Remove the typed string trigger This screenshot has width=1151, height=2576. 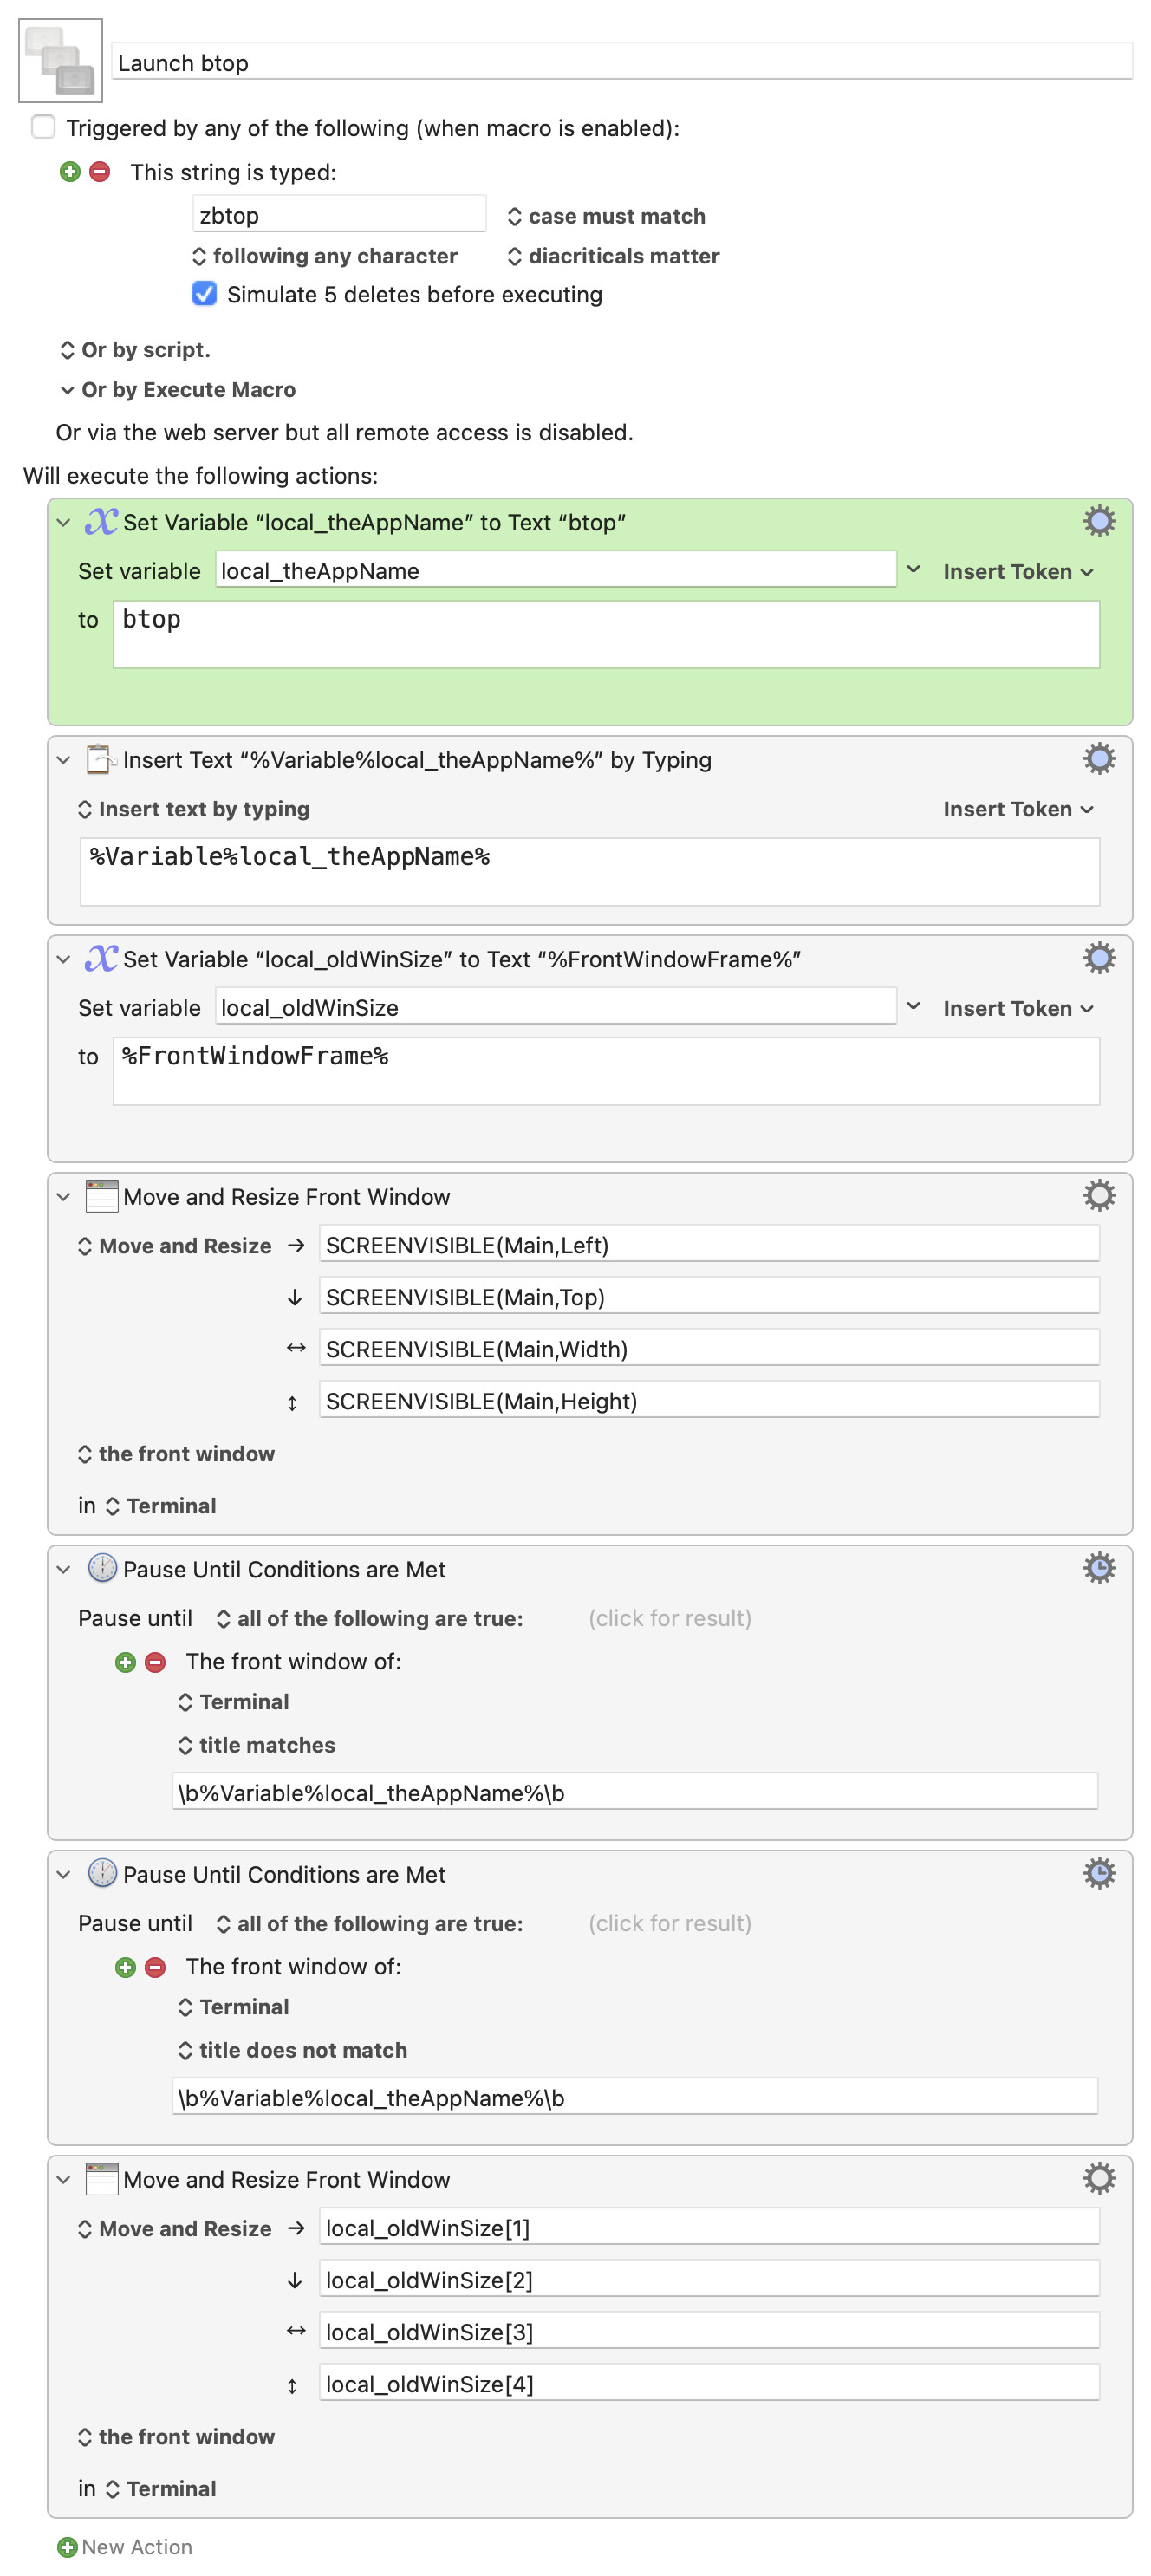coord(99,172)
